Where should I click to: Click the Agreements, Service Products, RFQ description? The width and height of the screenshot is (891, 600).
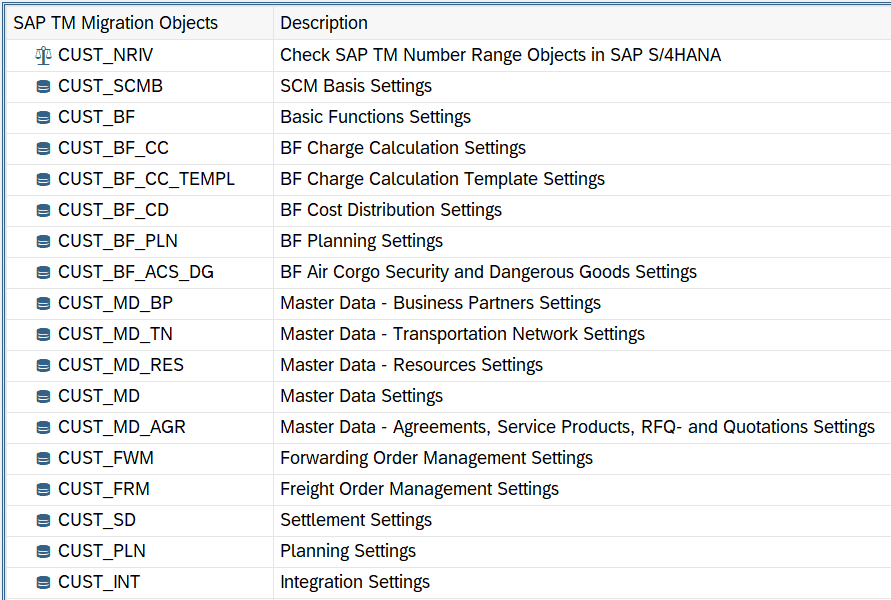click(577, 427)
